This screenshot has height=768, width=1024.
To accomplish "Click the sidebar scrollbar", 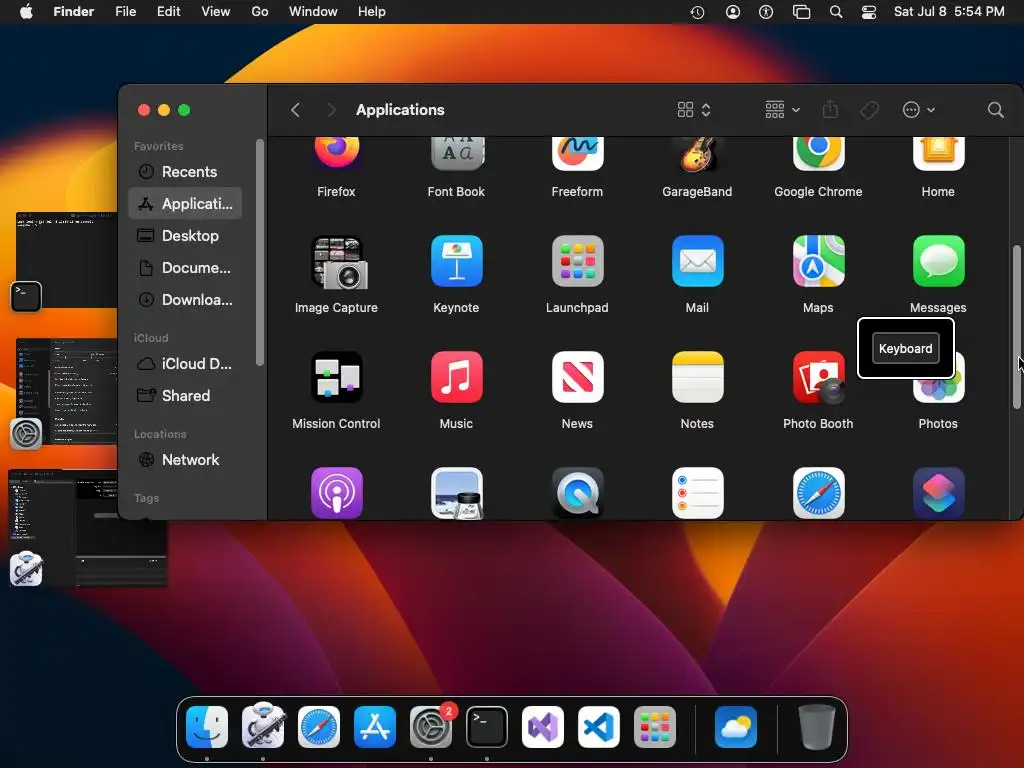I will click(260, 252).
